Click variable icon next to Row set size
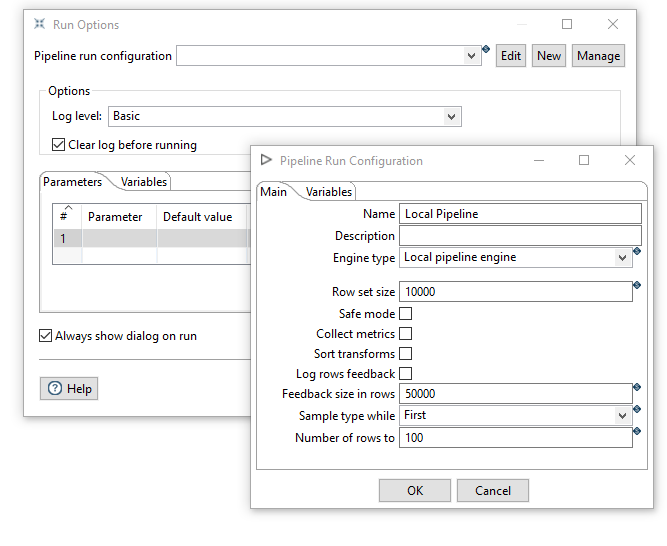 [x=637, y=285]
